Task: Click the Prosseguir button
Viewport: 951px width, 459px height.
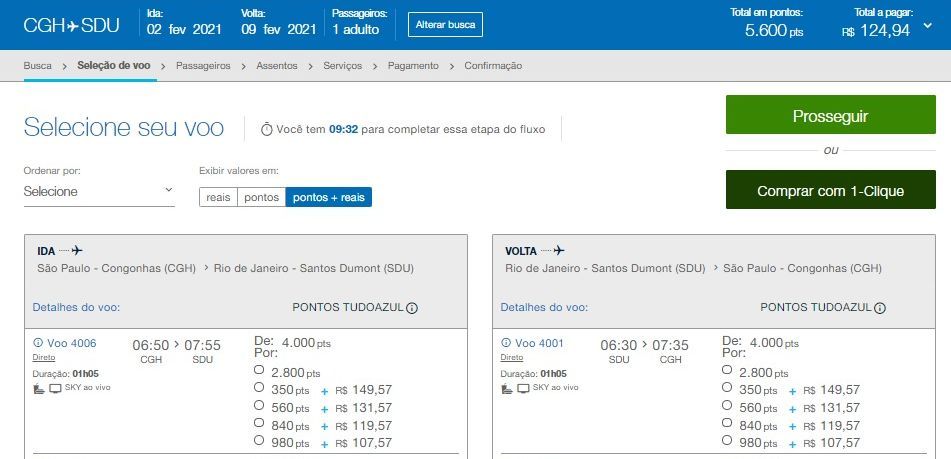Action: click(x=830, y=115)
